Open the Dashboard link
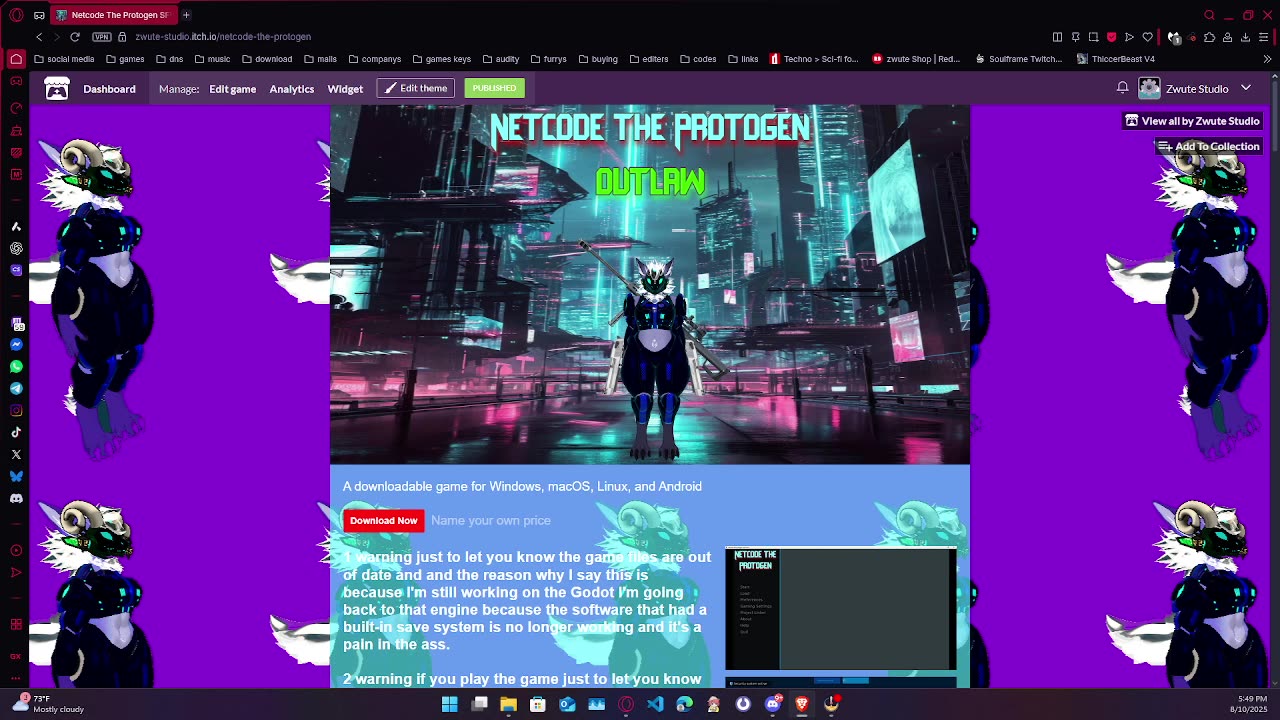Viewport: 1280px width, 720px height. 109,89
